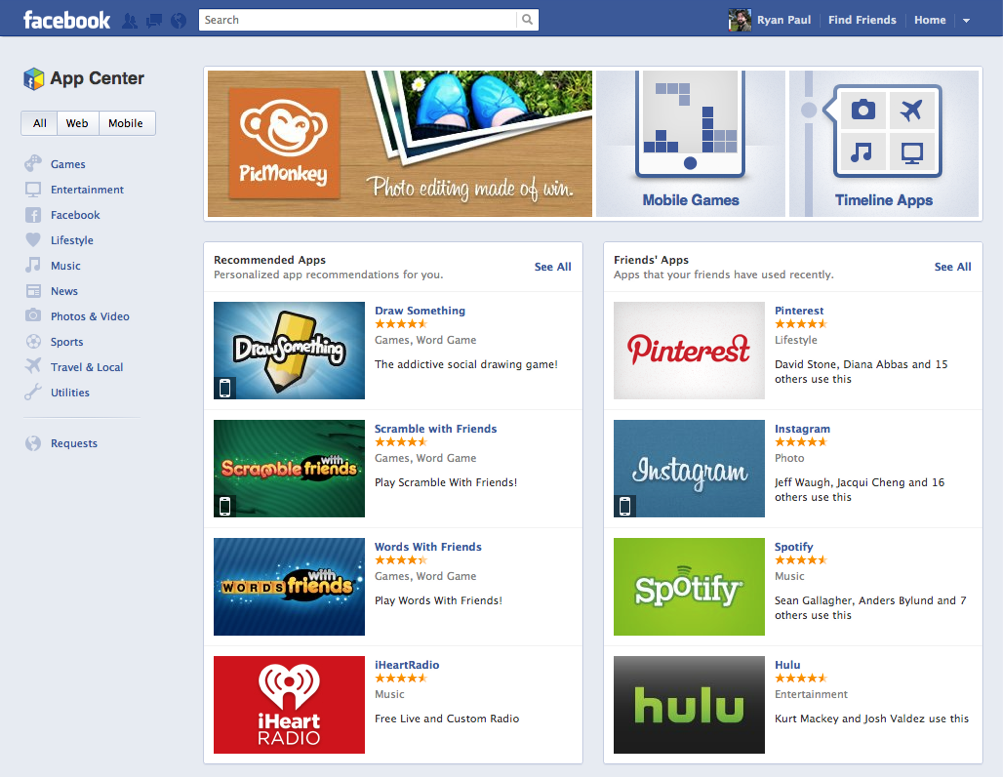The height and width of the screenshot is (777, 1003).
Task: Select the All filter toggle
Action: click(39, 123)
